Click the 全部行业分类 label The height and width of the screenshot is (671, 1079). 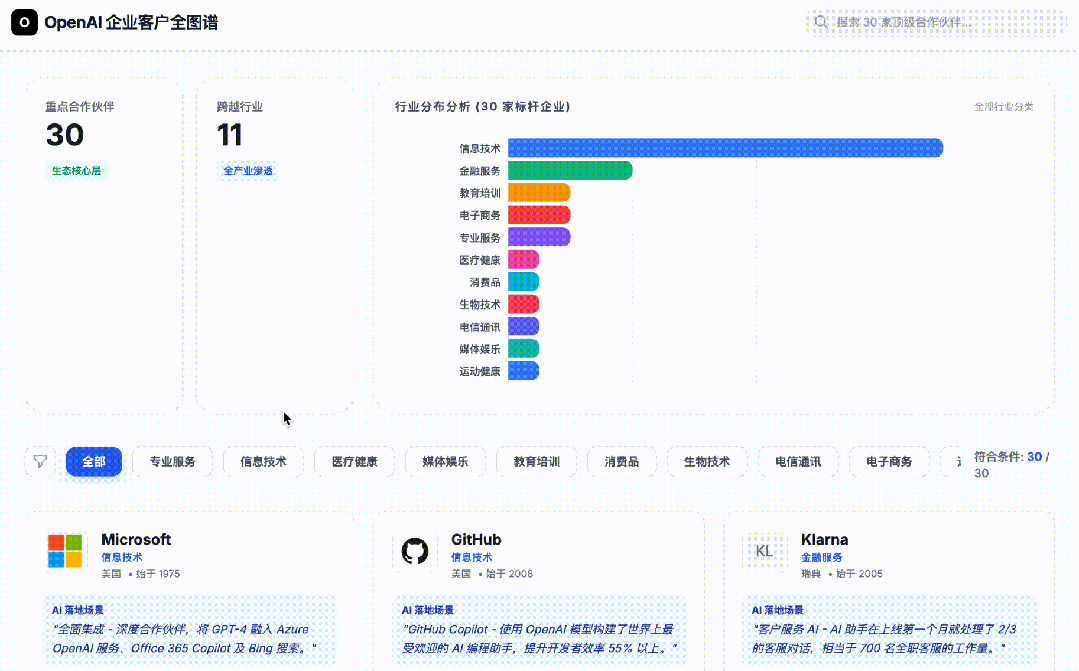1004,107
